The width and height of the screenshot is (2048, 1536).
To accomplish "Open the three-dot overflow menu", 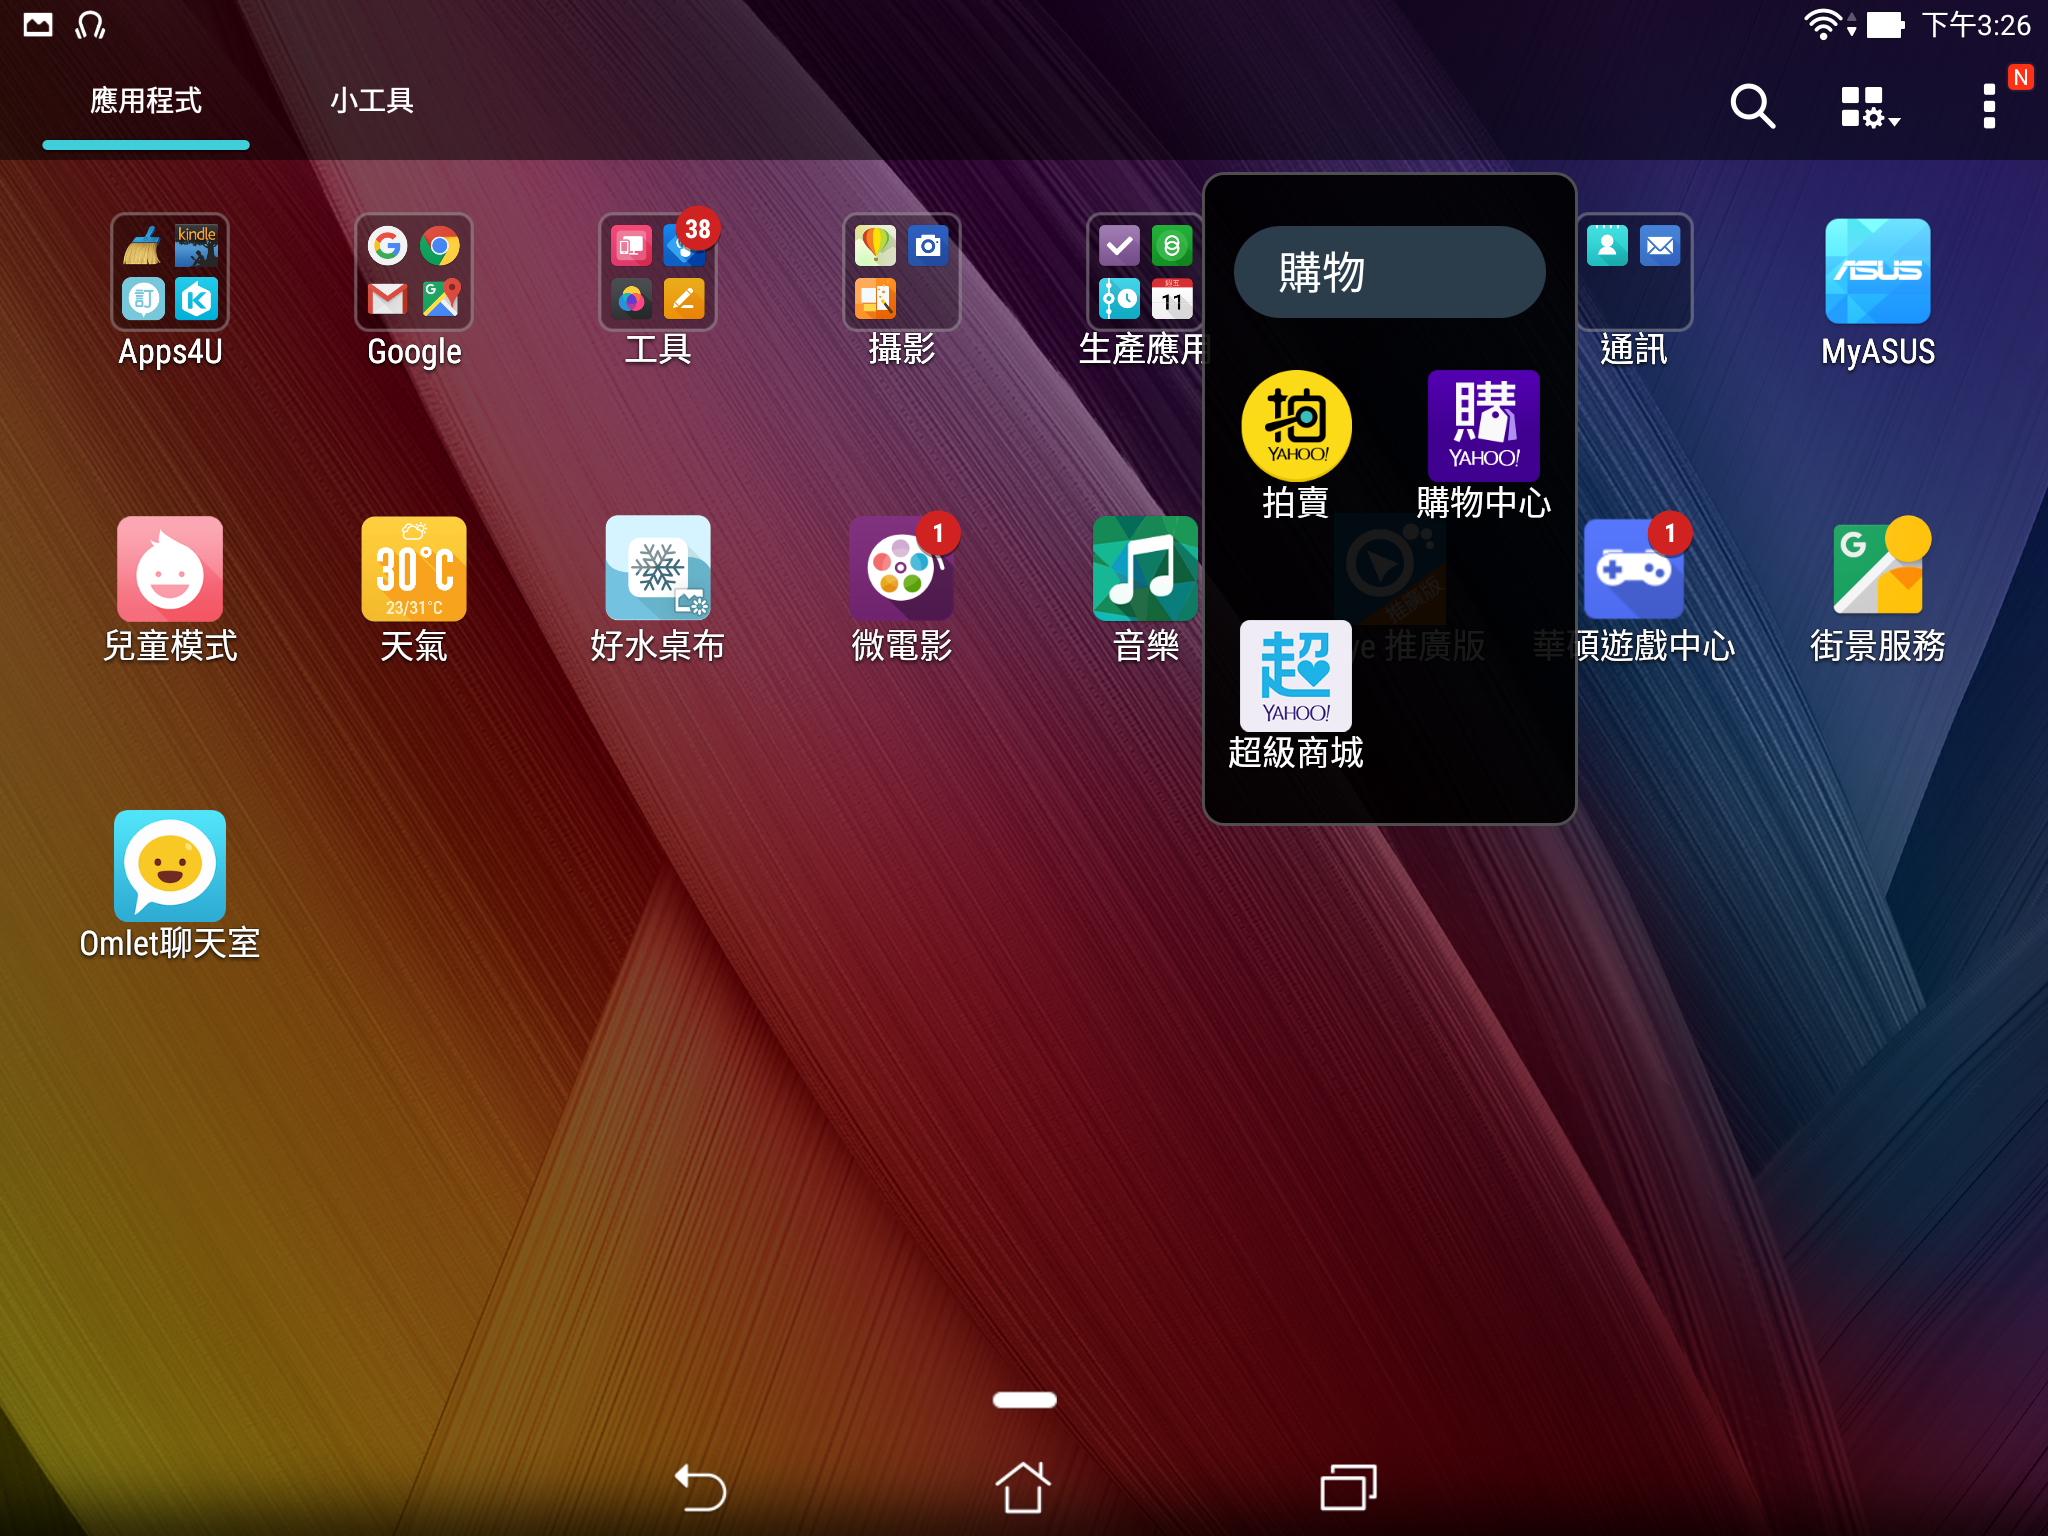I will [x=1988, y=106].
